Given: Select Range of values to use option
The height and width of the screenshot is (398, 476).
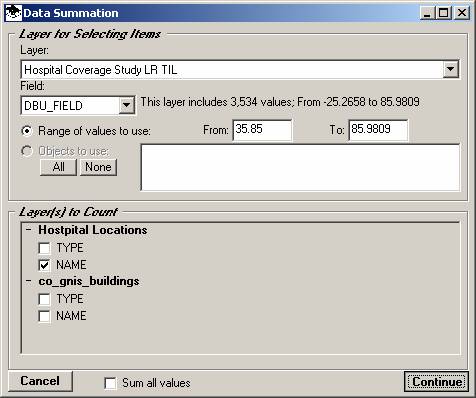Looking at the screenshot, I should click(27, 131).
